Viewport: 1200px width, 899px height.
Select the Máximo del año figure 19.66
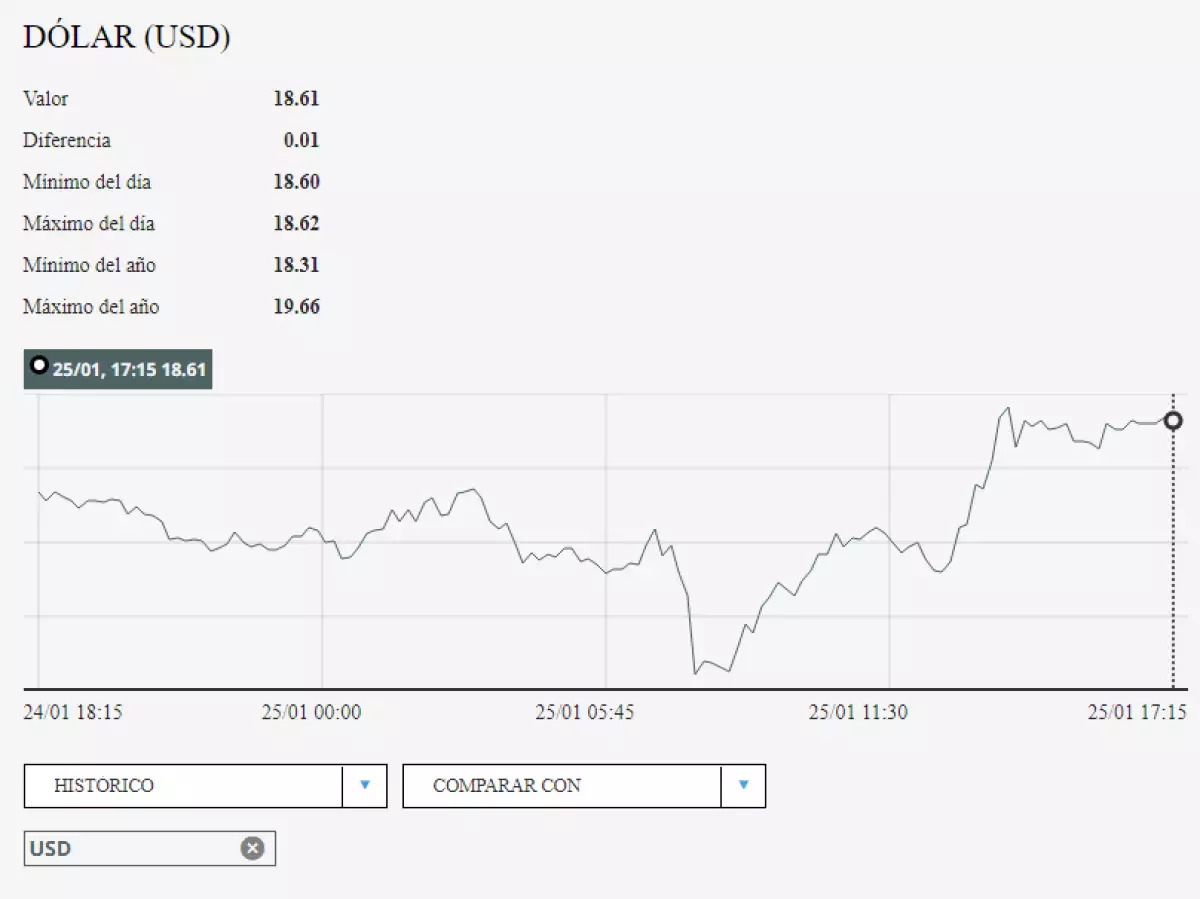[296, 307]
